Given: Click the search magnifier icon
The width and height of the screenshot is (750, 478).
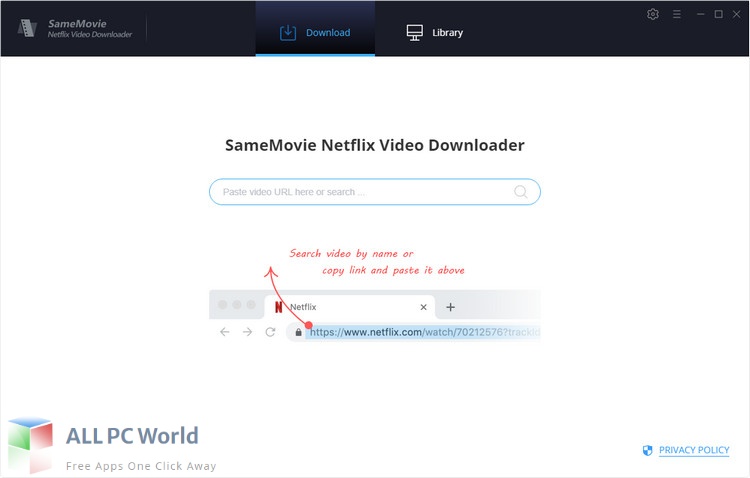Looking at the screenshot, I should [520, 192].
